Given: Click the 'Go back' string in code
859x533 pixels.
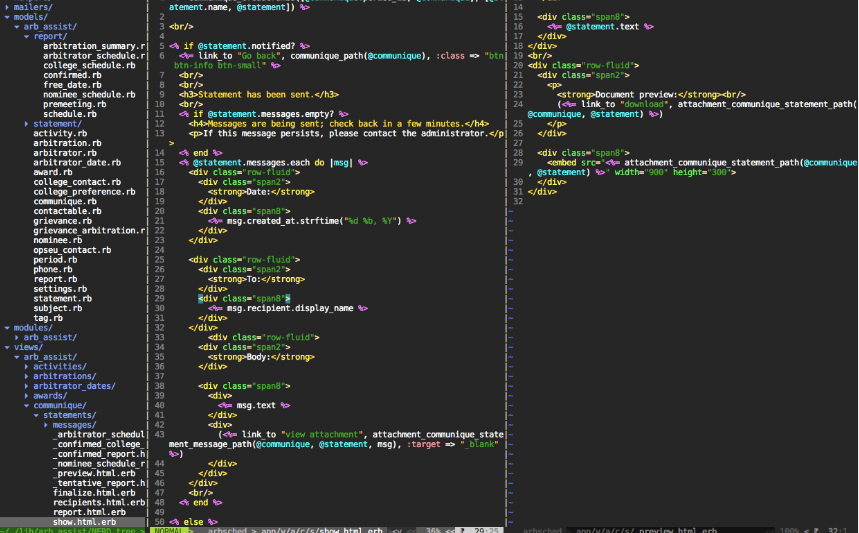Looking at the screenshot, I should point(259,56).
